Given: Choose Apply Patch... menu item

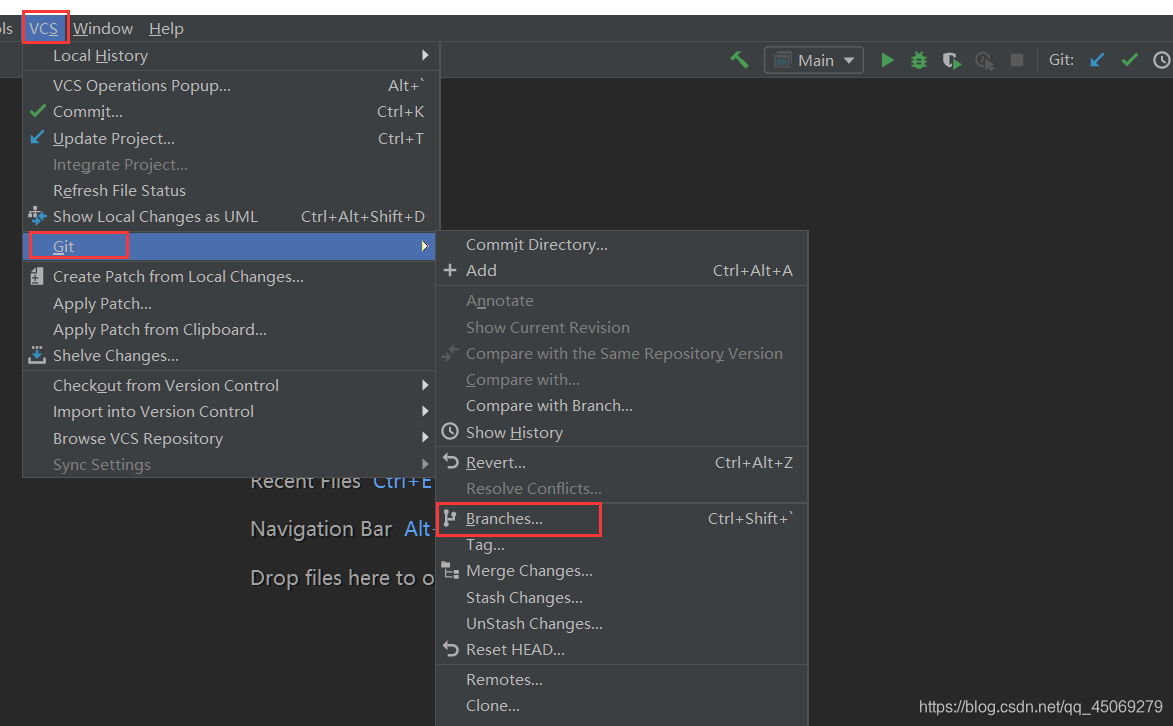Looking at the screenshot, I should pyautogui.click(x=230, y=303).
